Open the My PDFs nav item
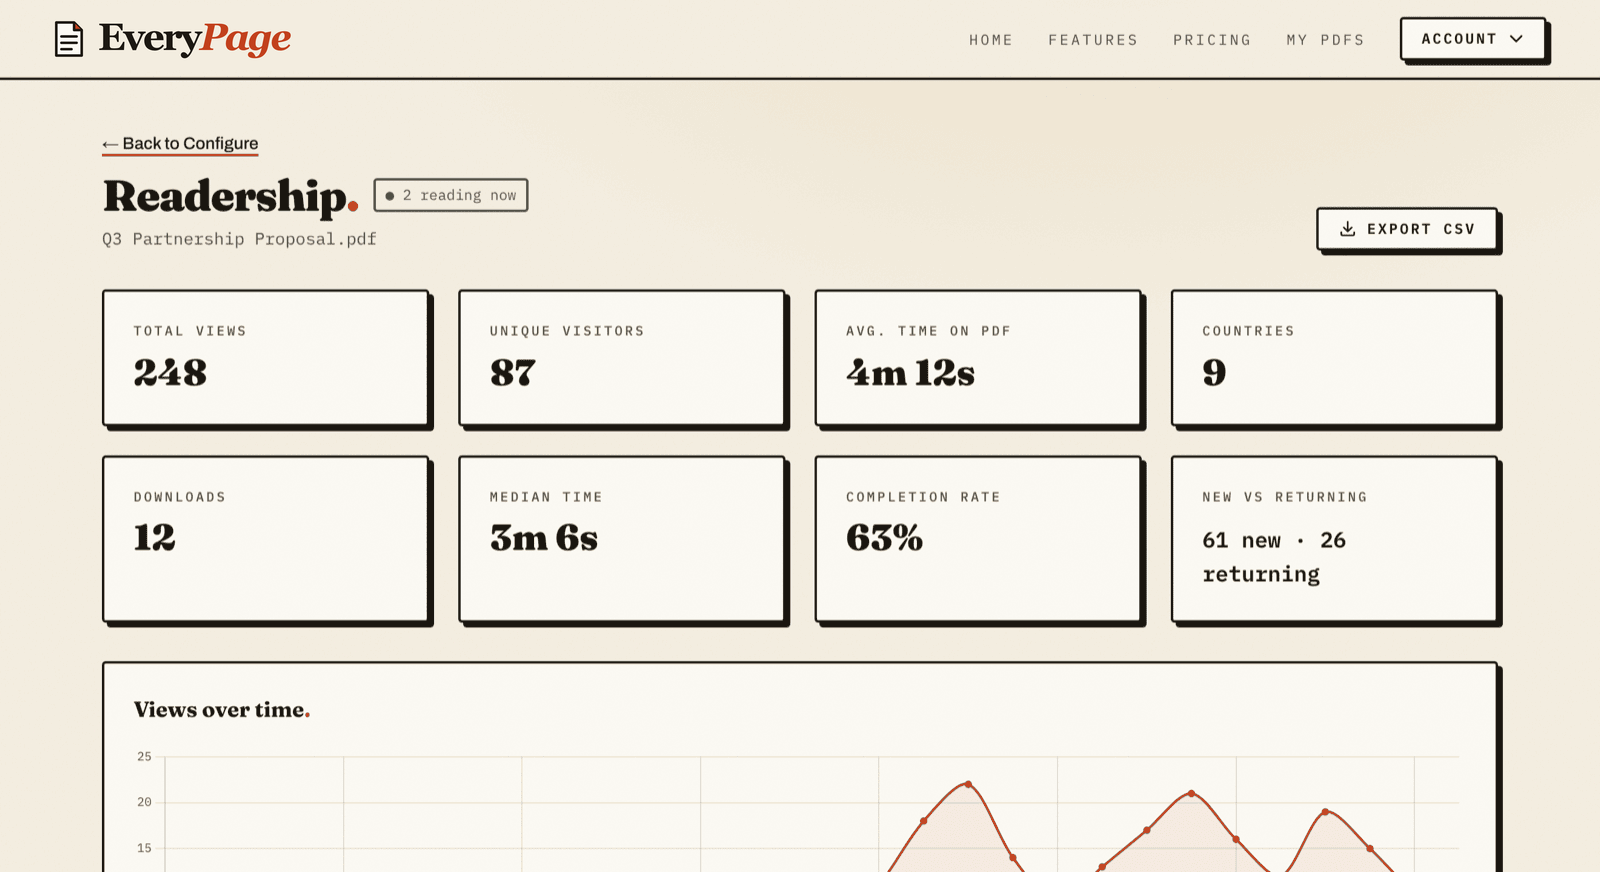 click(x=1325, y=40)
